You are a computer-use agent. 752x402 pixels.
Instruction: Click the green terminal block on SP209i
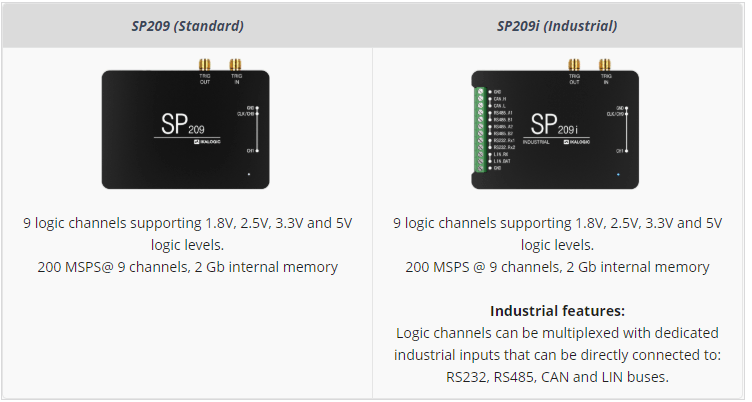click(481, 128)
